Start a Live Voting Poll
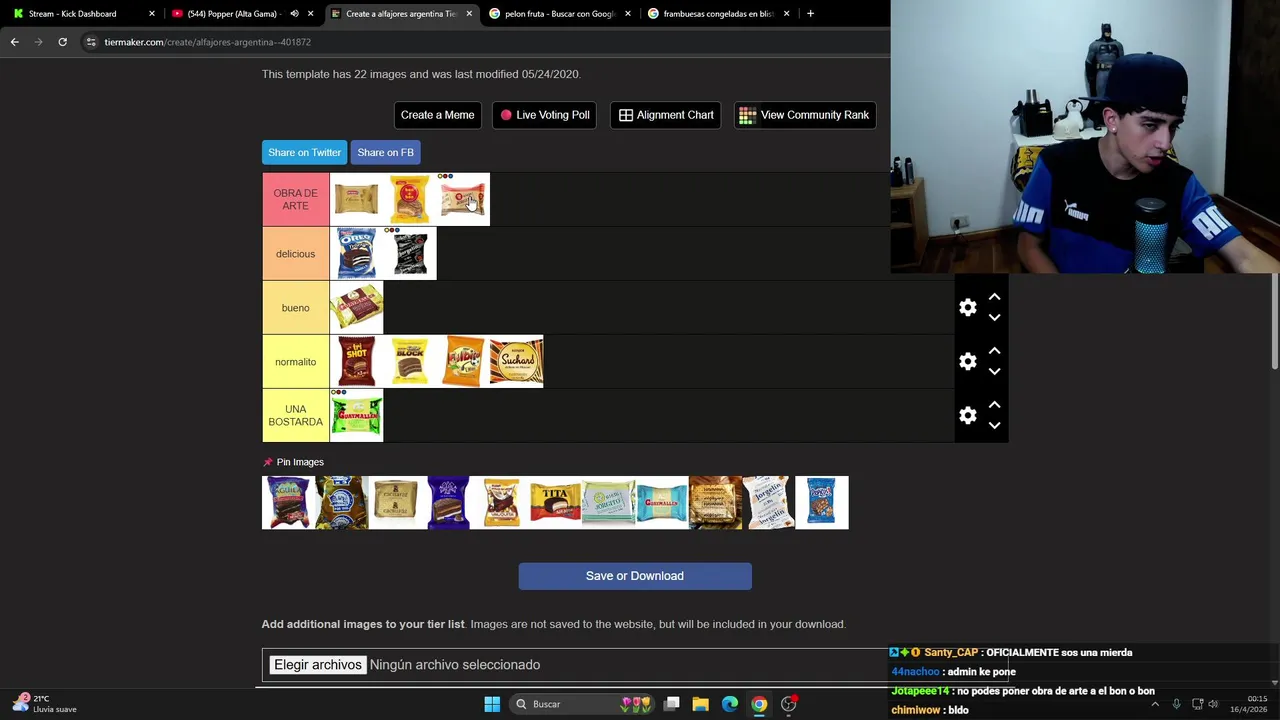The image size is (1280, 720). [x=545, y=115]
